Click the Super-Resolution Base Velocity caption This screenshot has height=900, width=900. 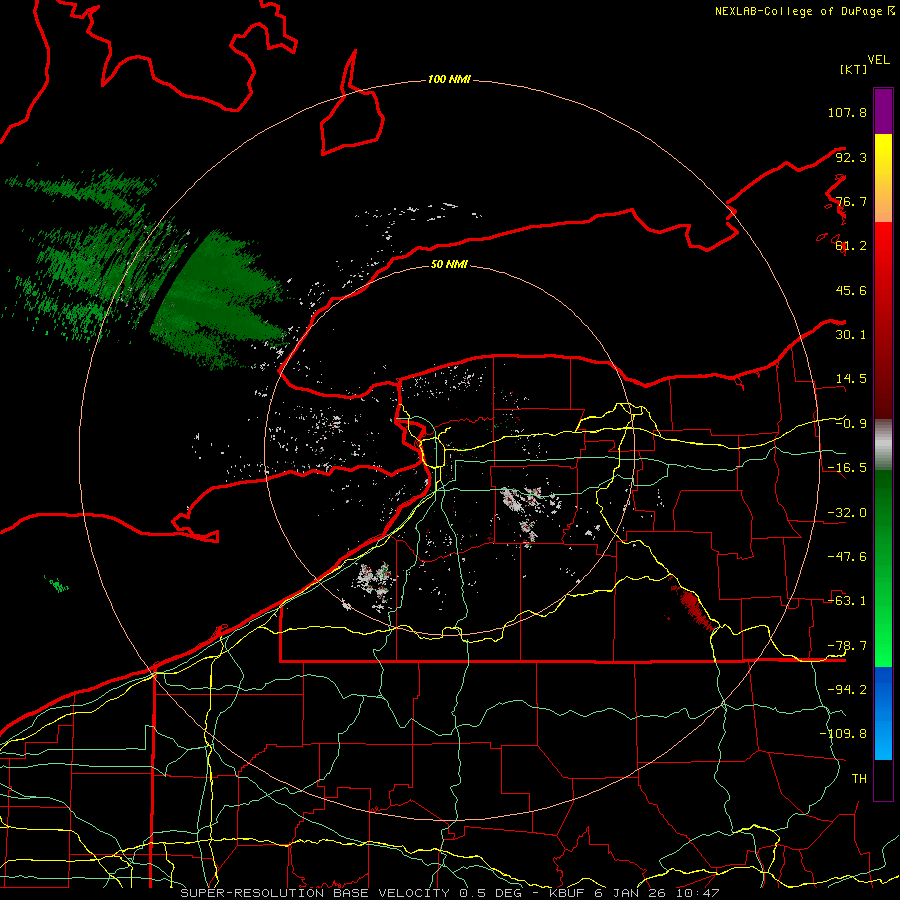click(449, 893)
